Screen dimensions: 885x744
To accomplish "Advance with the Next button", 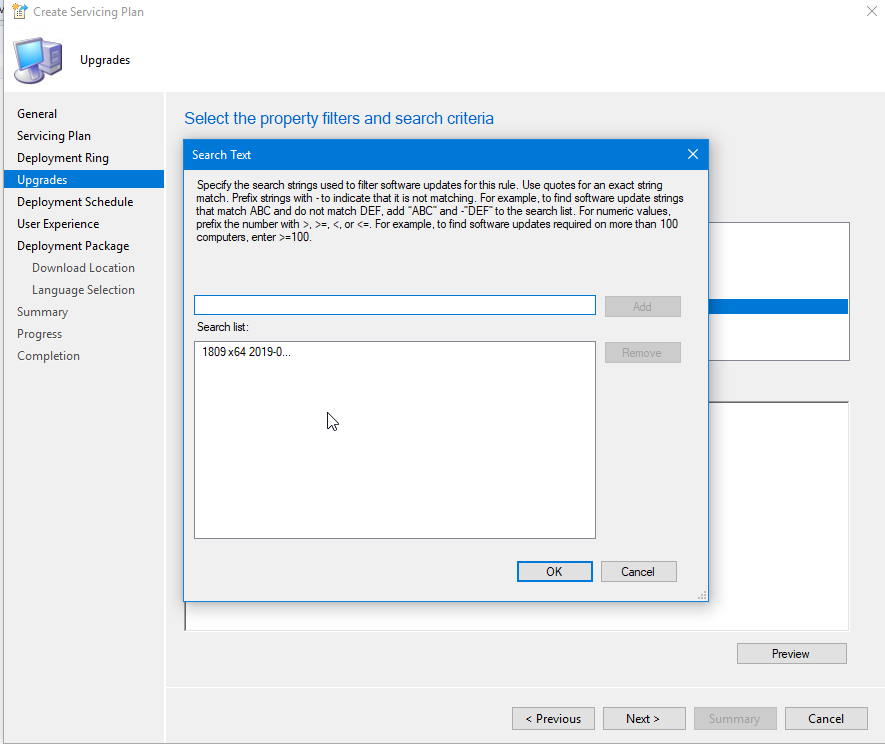I will tap(644, 719).
